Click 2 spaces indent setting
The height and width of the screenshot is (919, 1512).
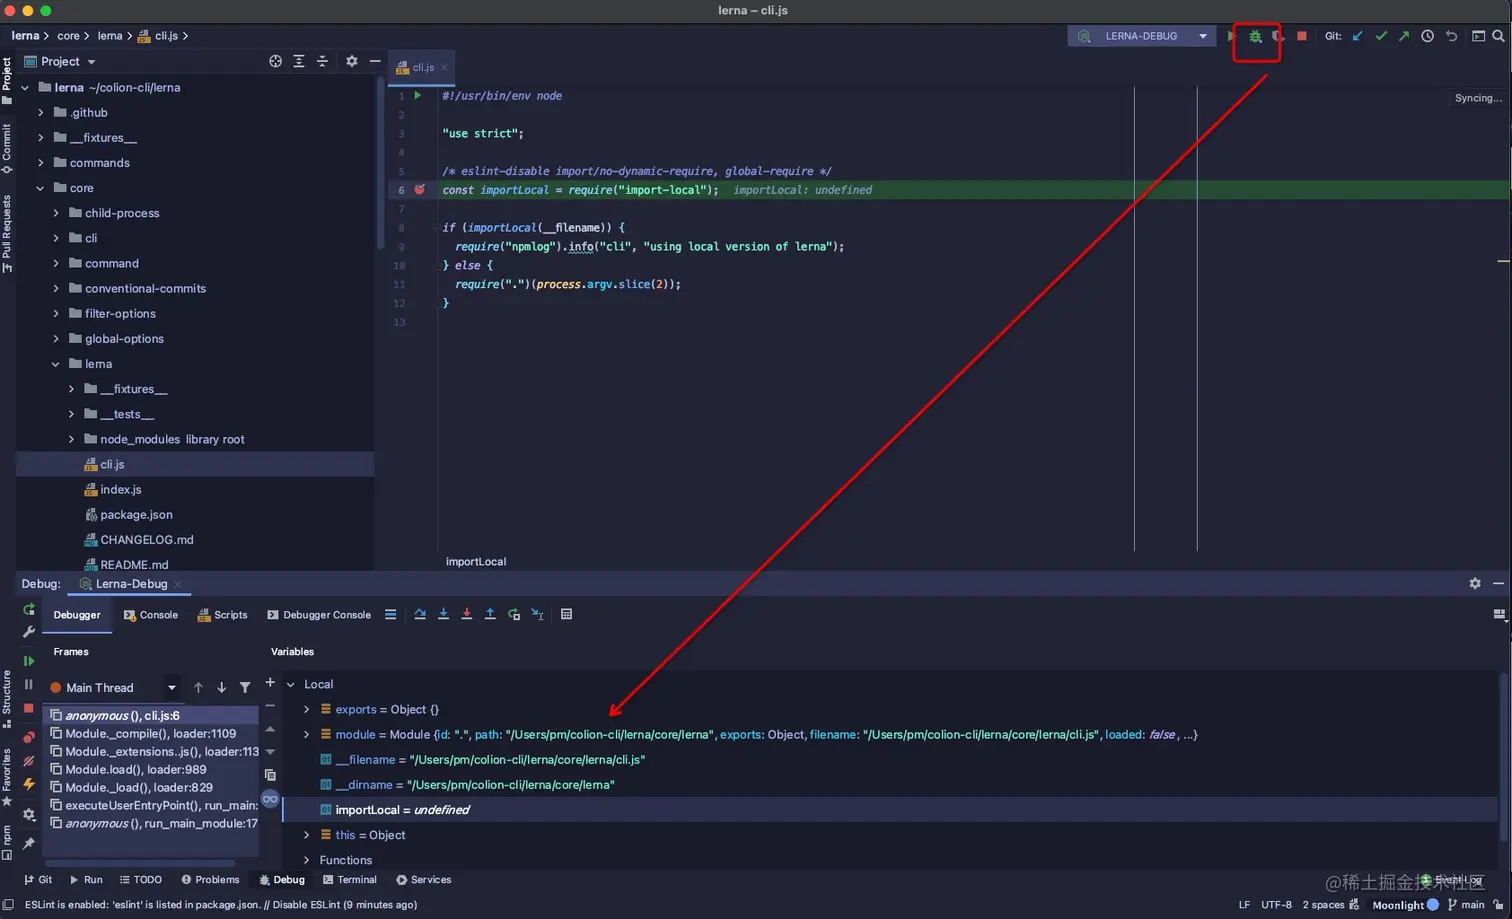[x=1323, y=905]
